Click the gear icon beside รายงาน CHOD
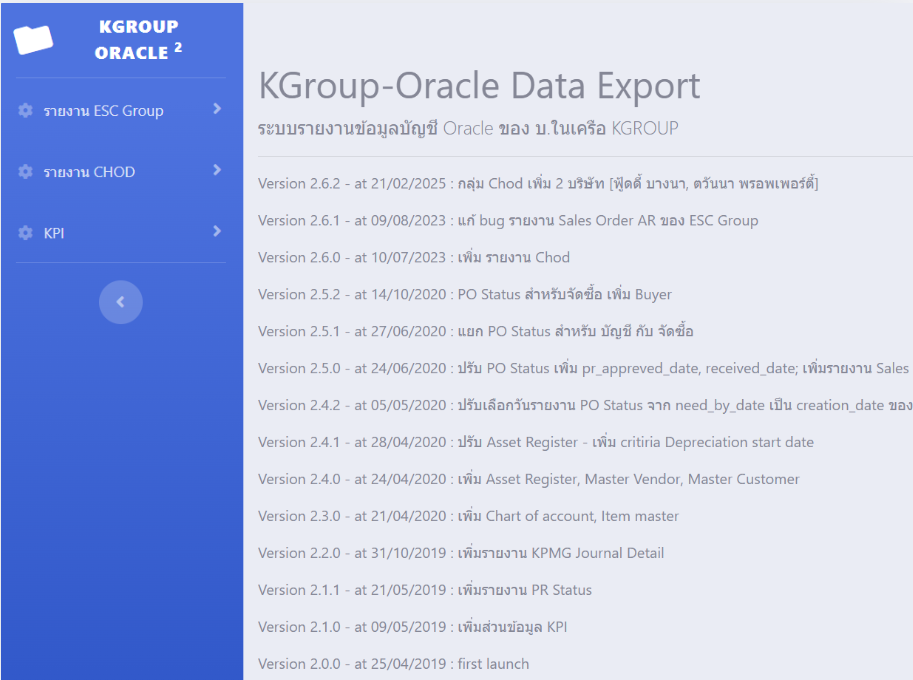 click(x=26, y=172)
